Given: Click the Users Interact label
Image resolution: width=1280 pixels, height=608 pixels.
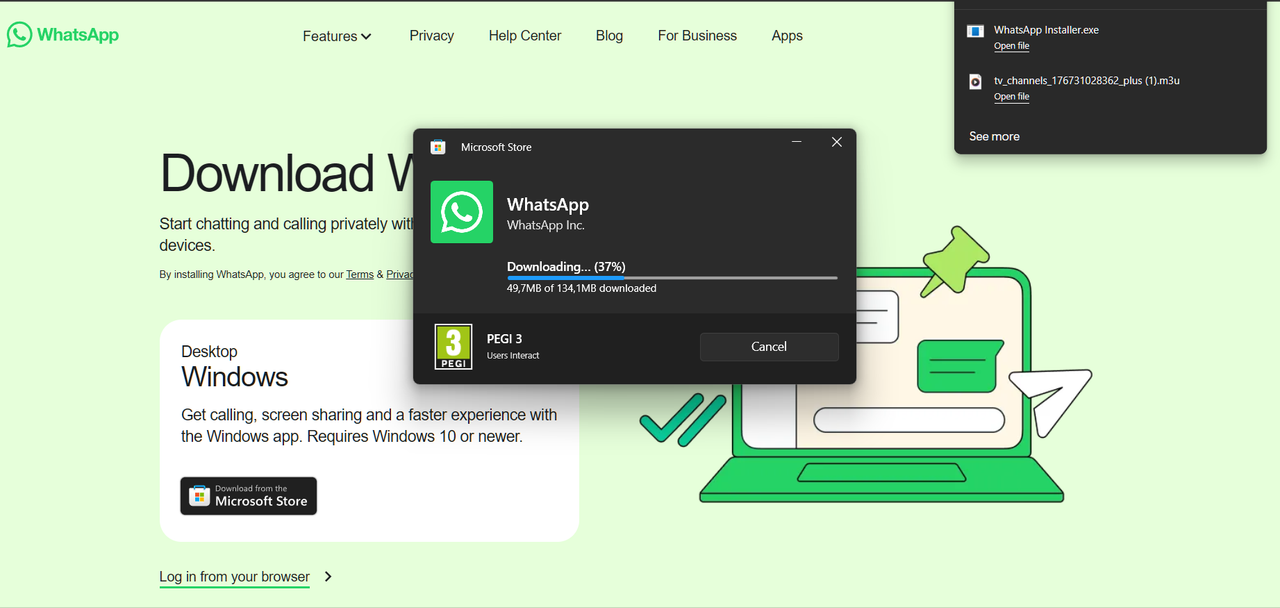Looking at the screenshot, I should click(x=513, y=356).
